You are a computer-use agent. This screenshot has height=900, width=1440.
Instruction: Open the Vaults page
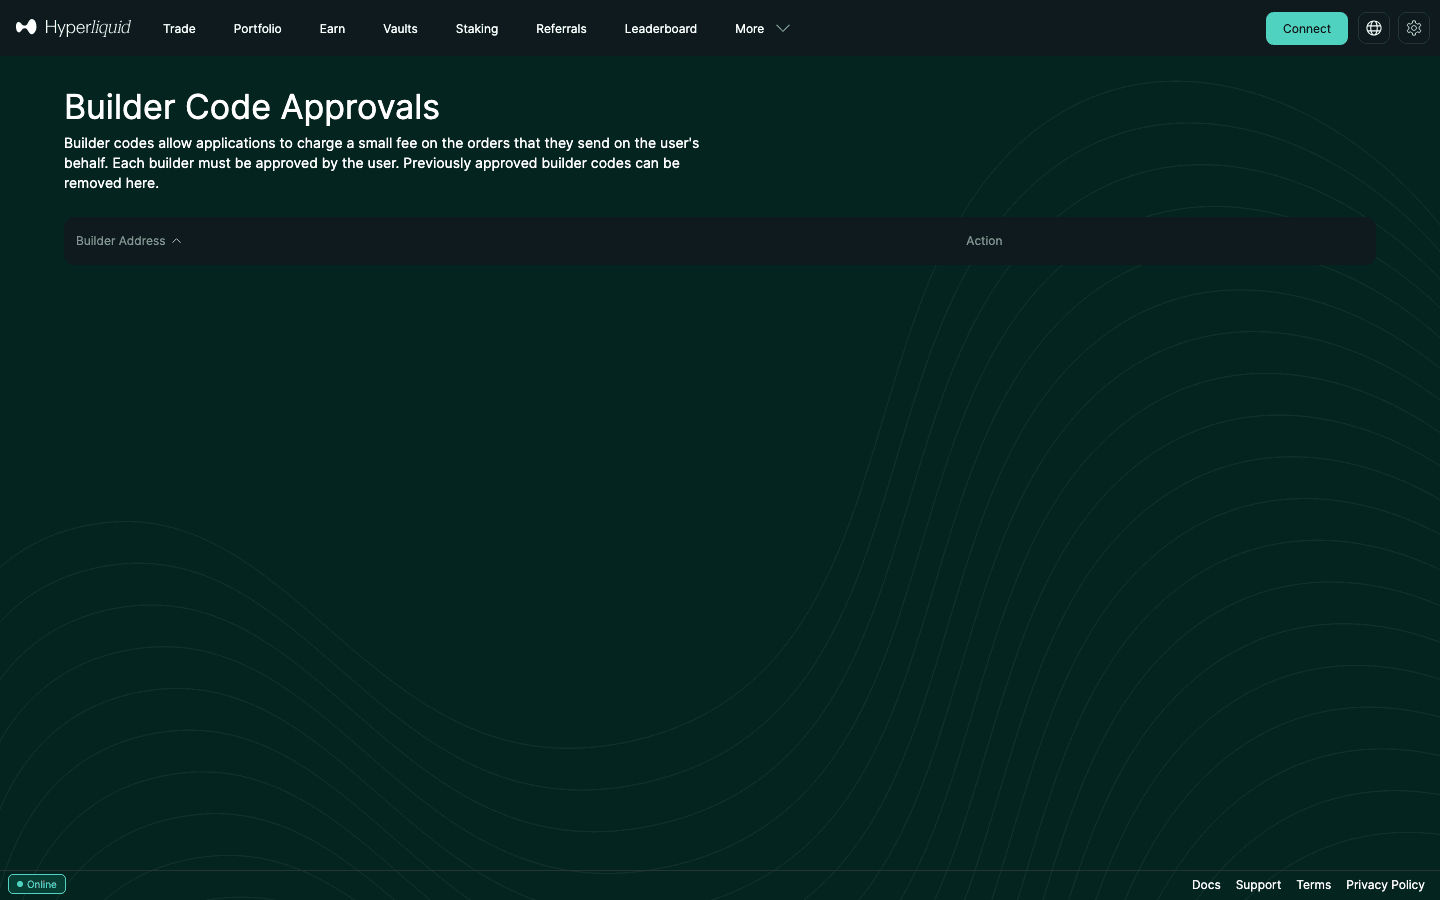coord(400,29)
